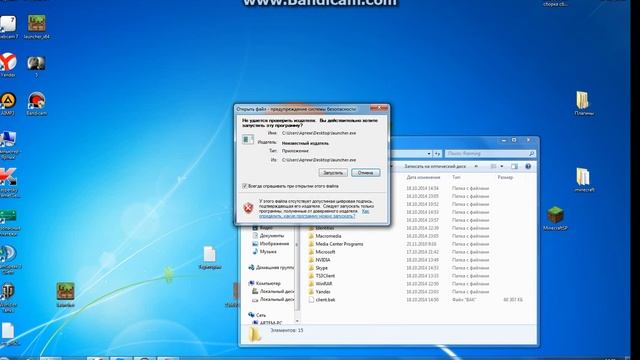Select the remote connection desktop shortcut with monitor icon

8,144
